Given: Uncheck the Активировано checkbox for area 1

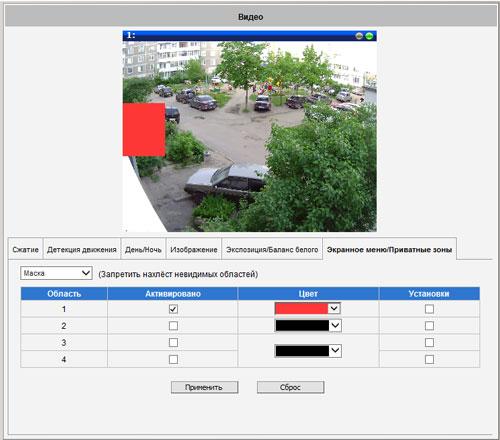Looking at the screenshot, I should point(173,309).
